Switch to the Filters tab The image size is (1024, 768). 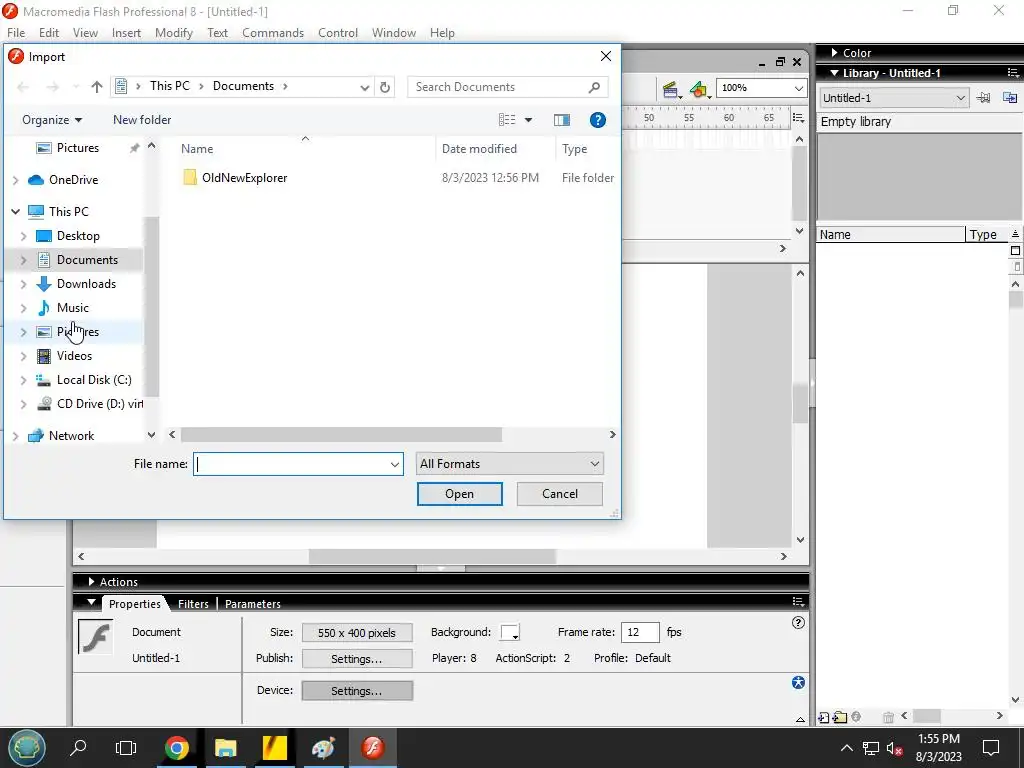pos(193,603)
